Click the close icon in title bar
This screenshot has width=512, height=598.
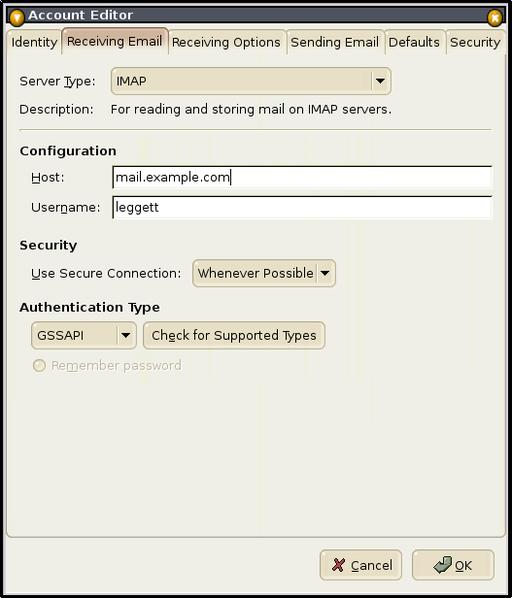[495, 18]
